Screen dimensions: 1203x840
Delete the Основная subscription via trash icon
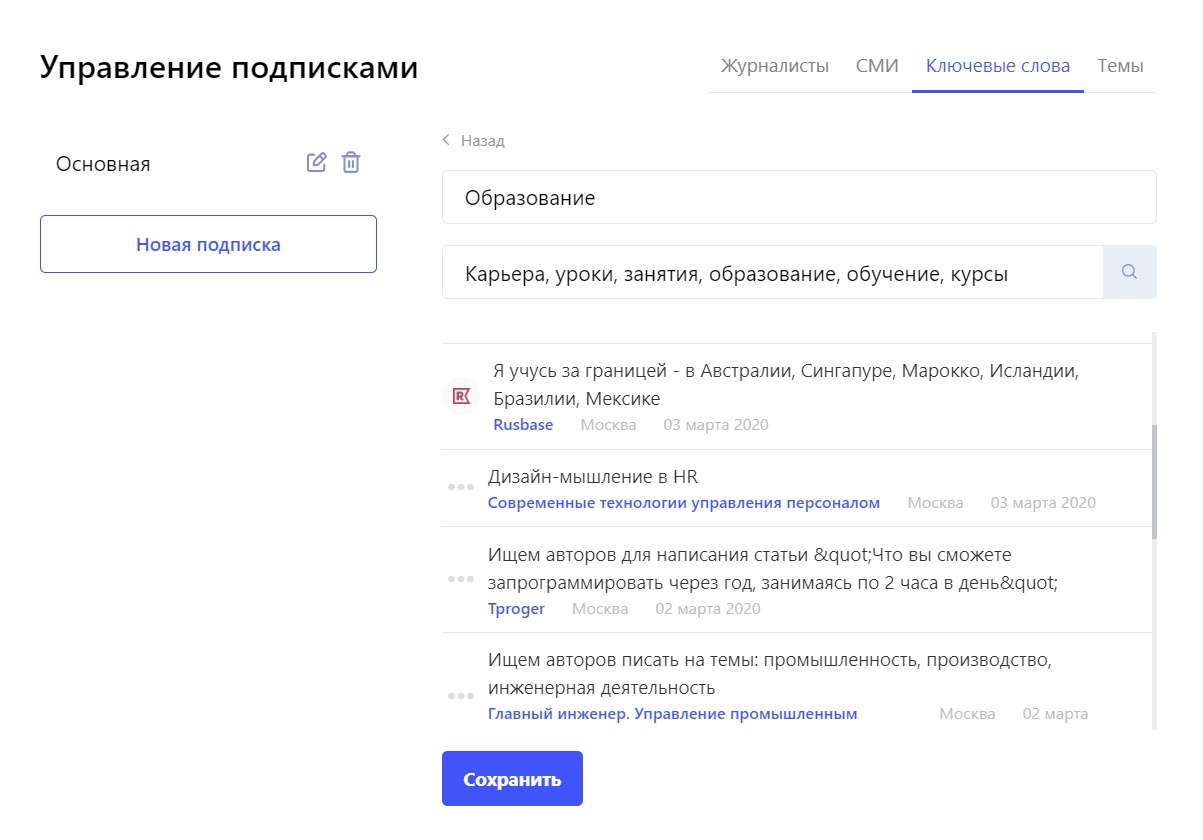[x=351, y=162]
